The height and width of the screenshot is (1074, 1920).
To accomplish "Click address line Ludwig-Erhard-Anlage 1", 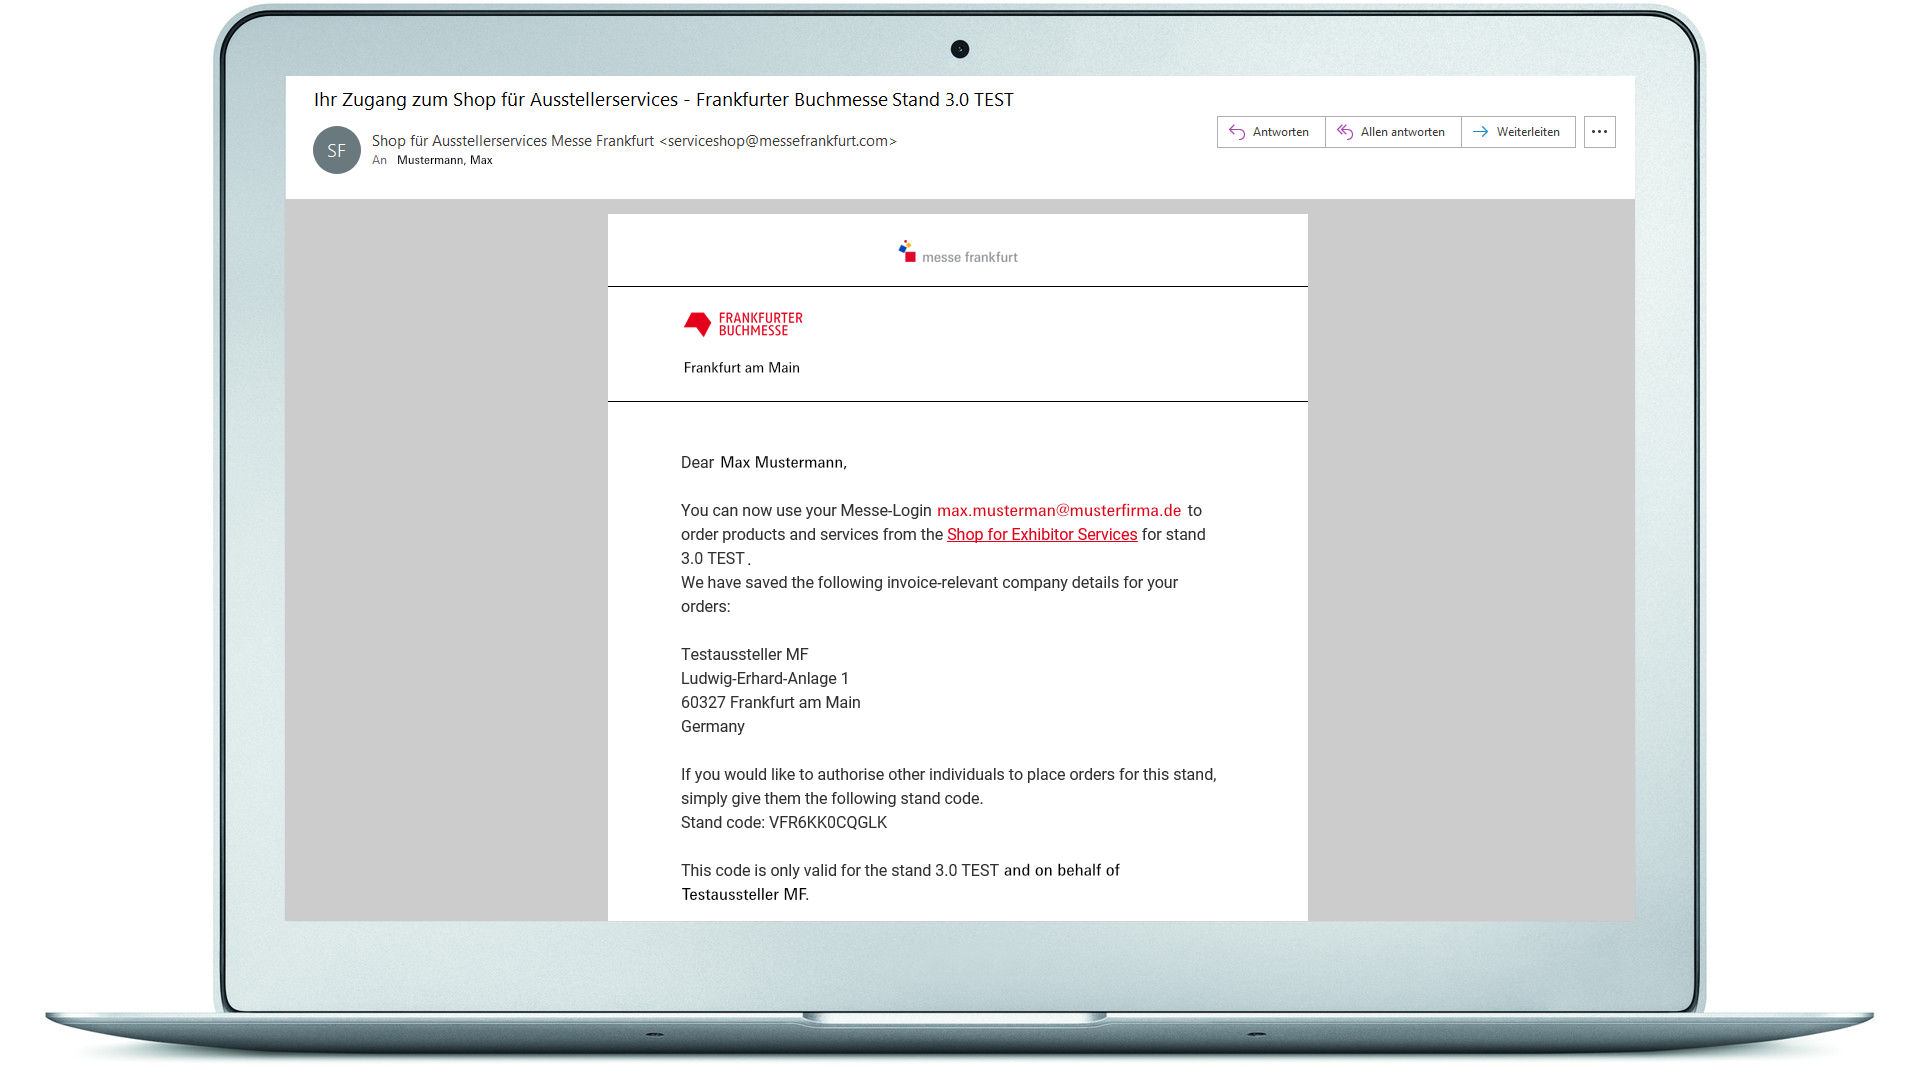I will 765,679.
